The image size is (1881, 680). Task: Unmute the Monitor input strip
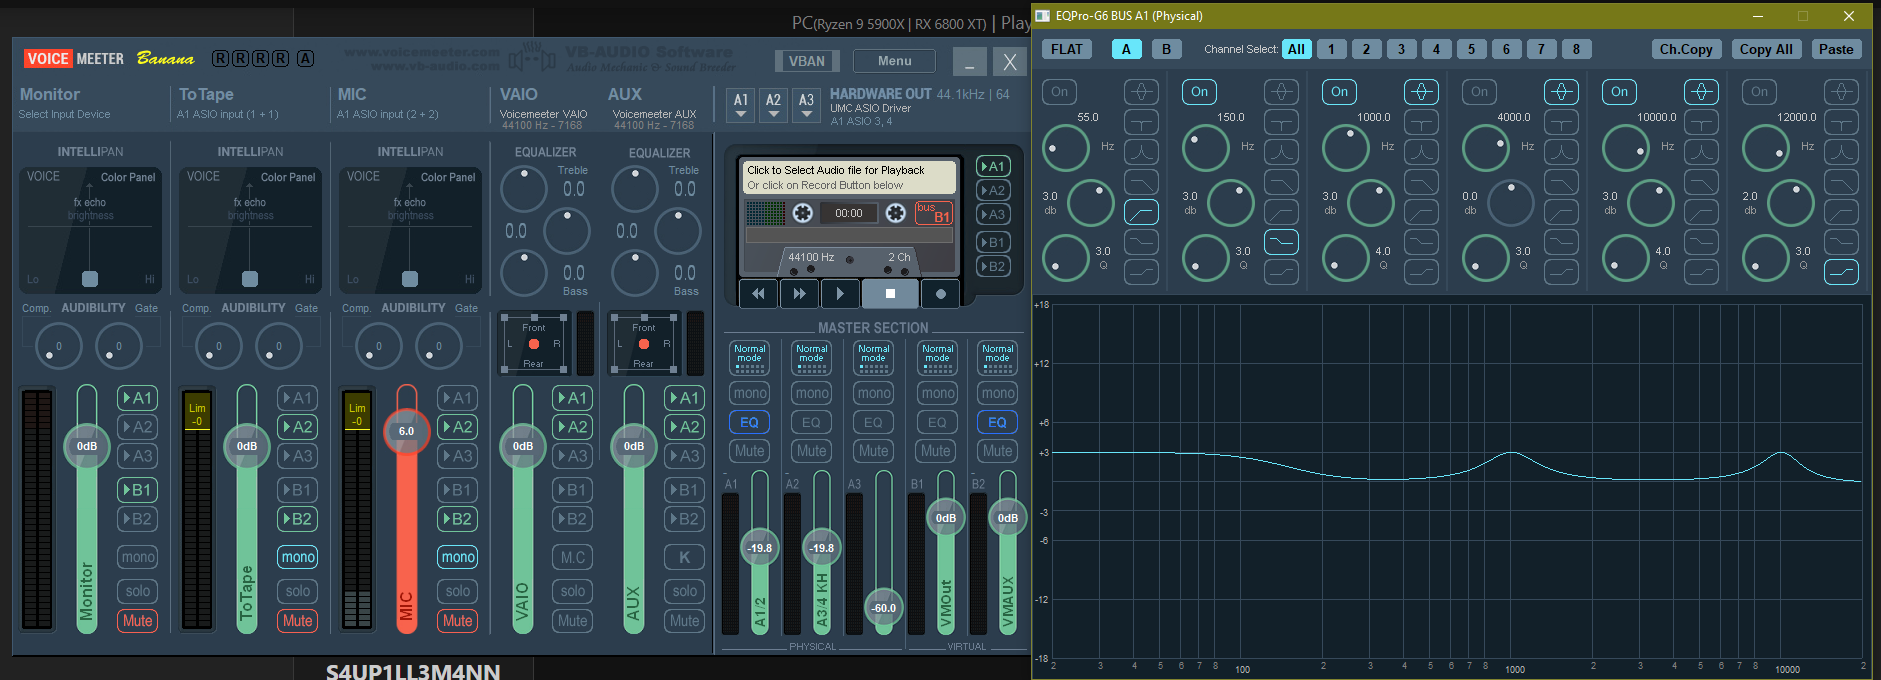pos(138,621)
